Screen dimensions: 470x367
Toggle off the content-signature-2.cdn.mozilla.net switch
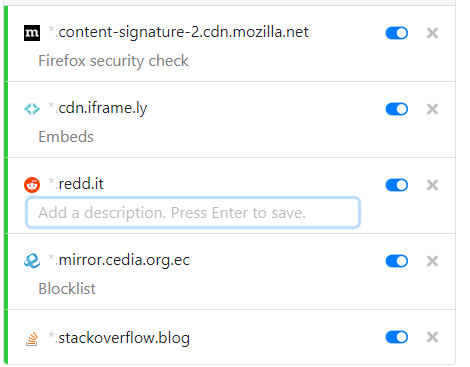(x=397, y=33)
